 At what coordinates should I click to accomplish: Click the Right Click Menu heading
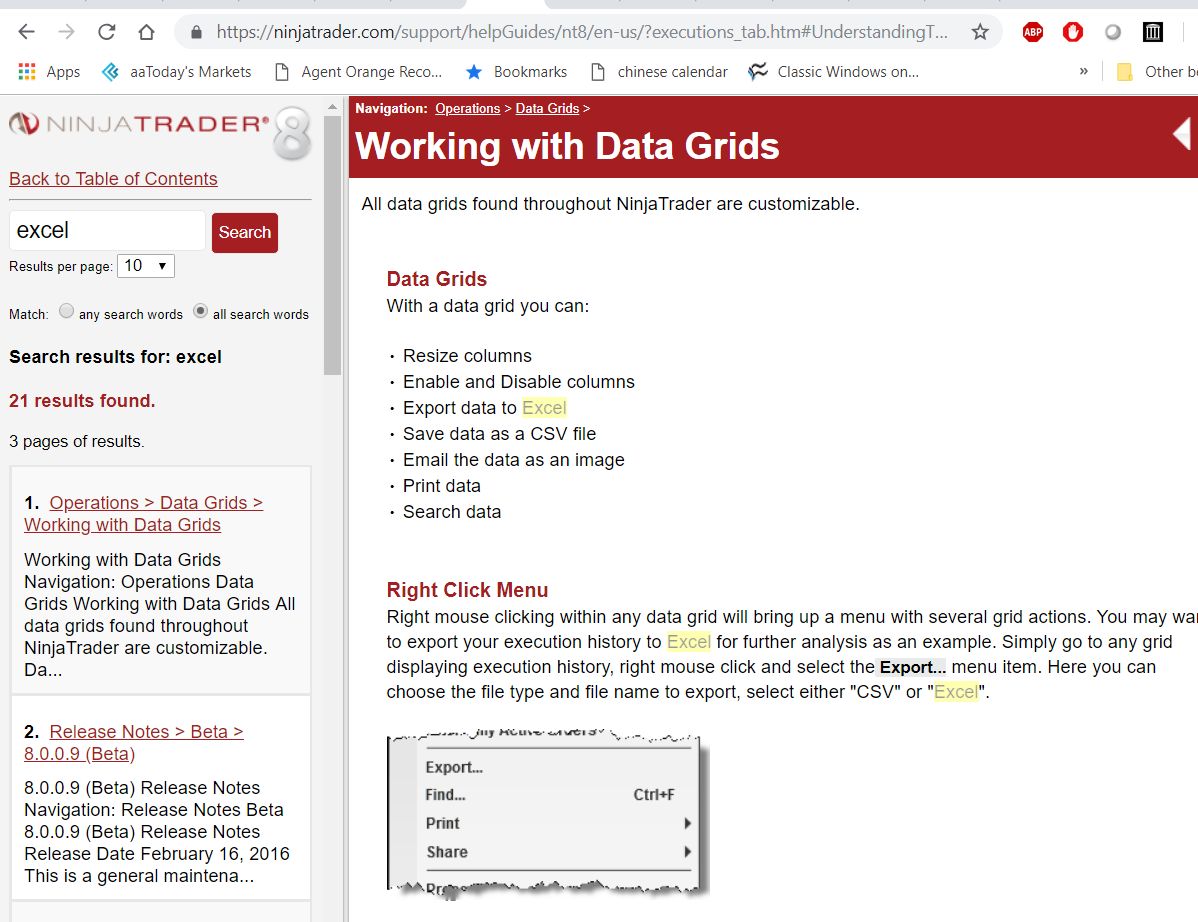tap(467, 590)
